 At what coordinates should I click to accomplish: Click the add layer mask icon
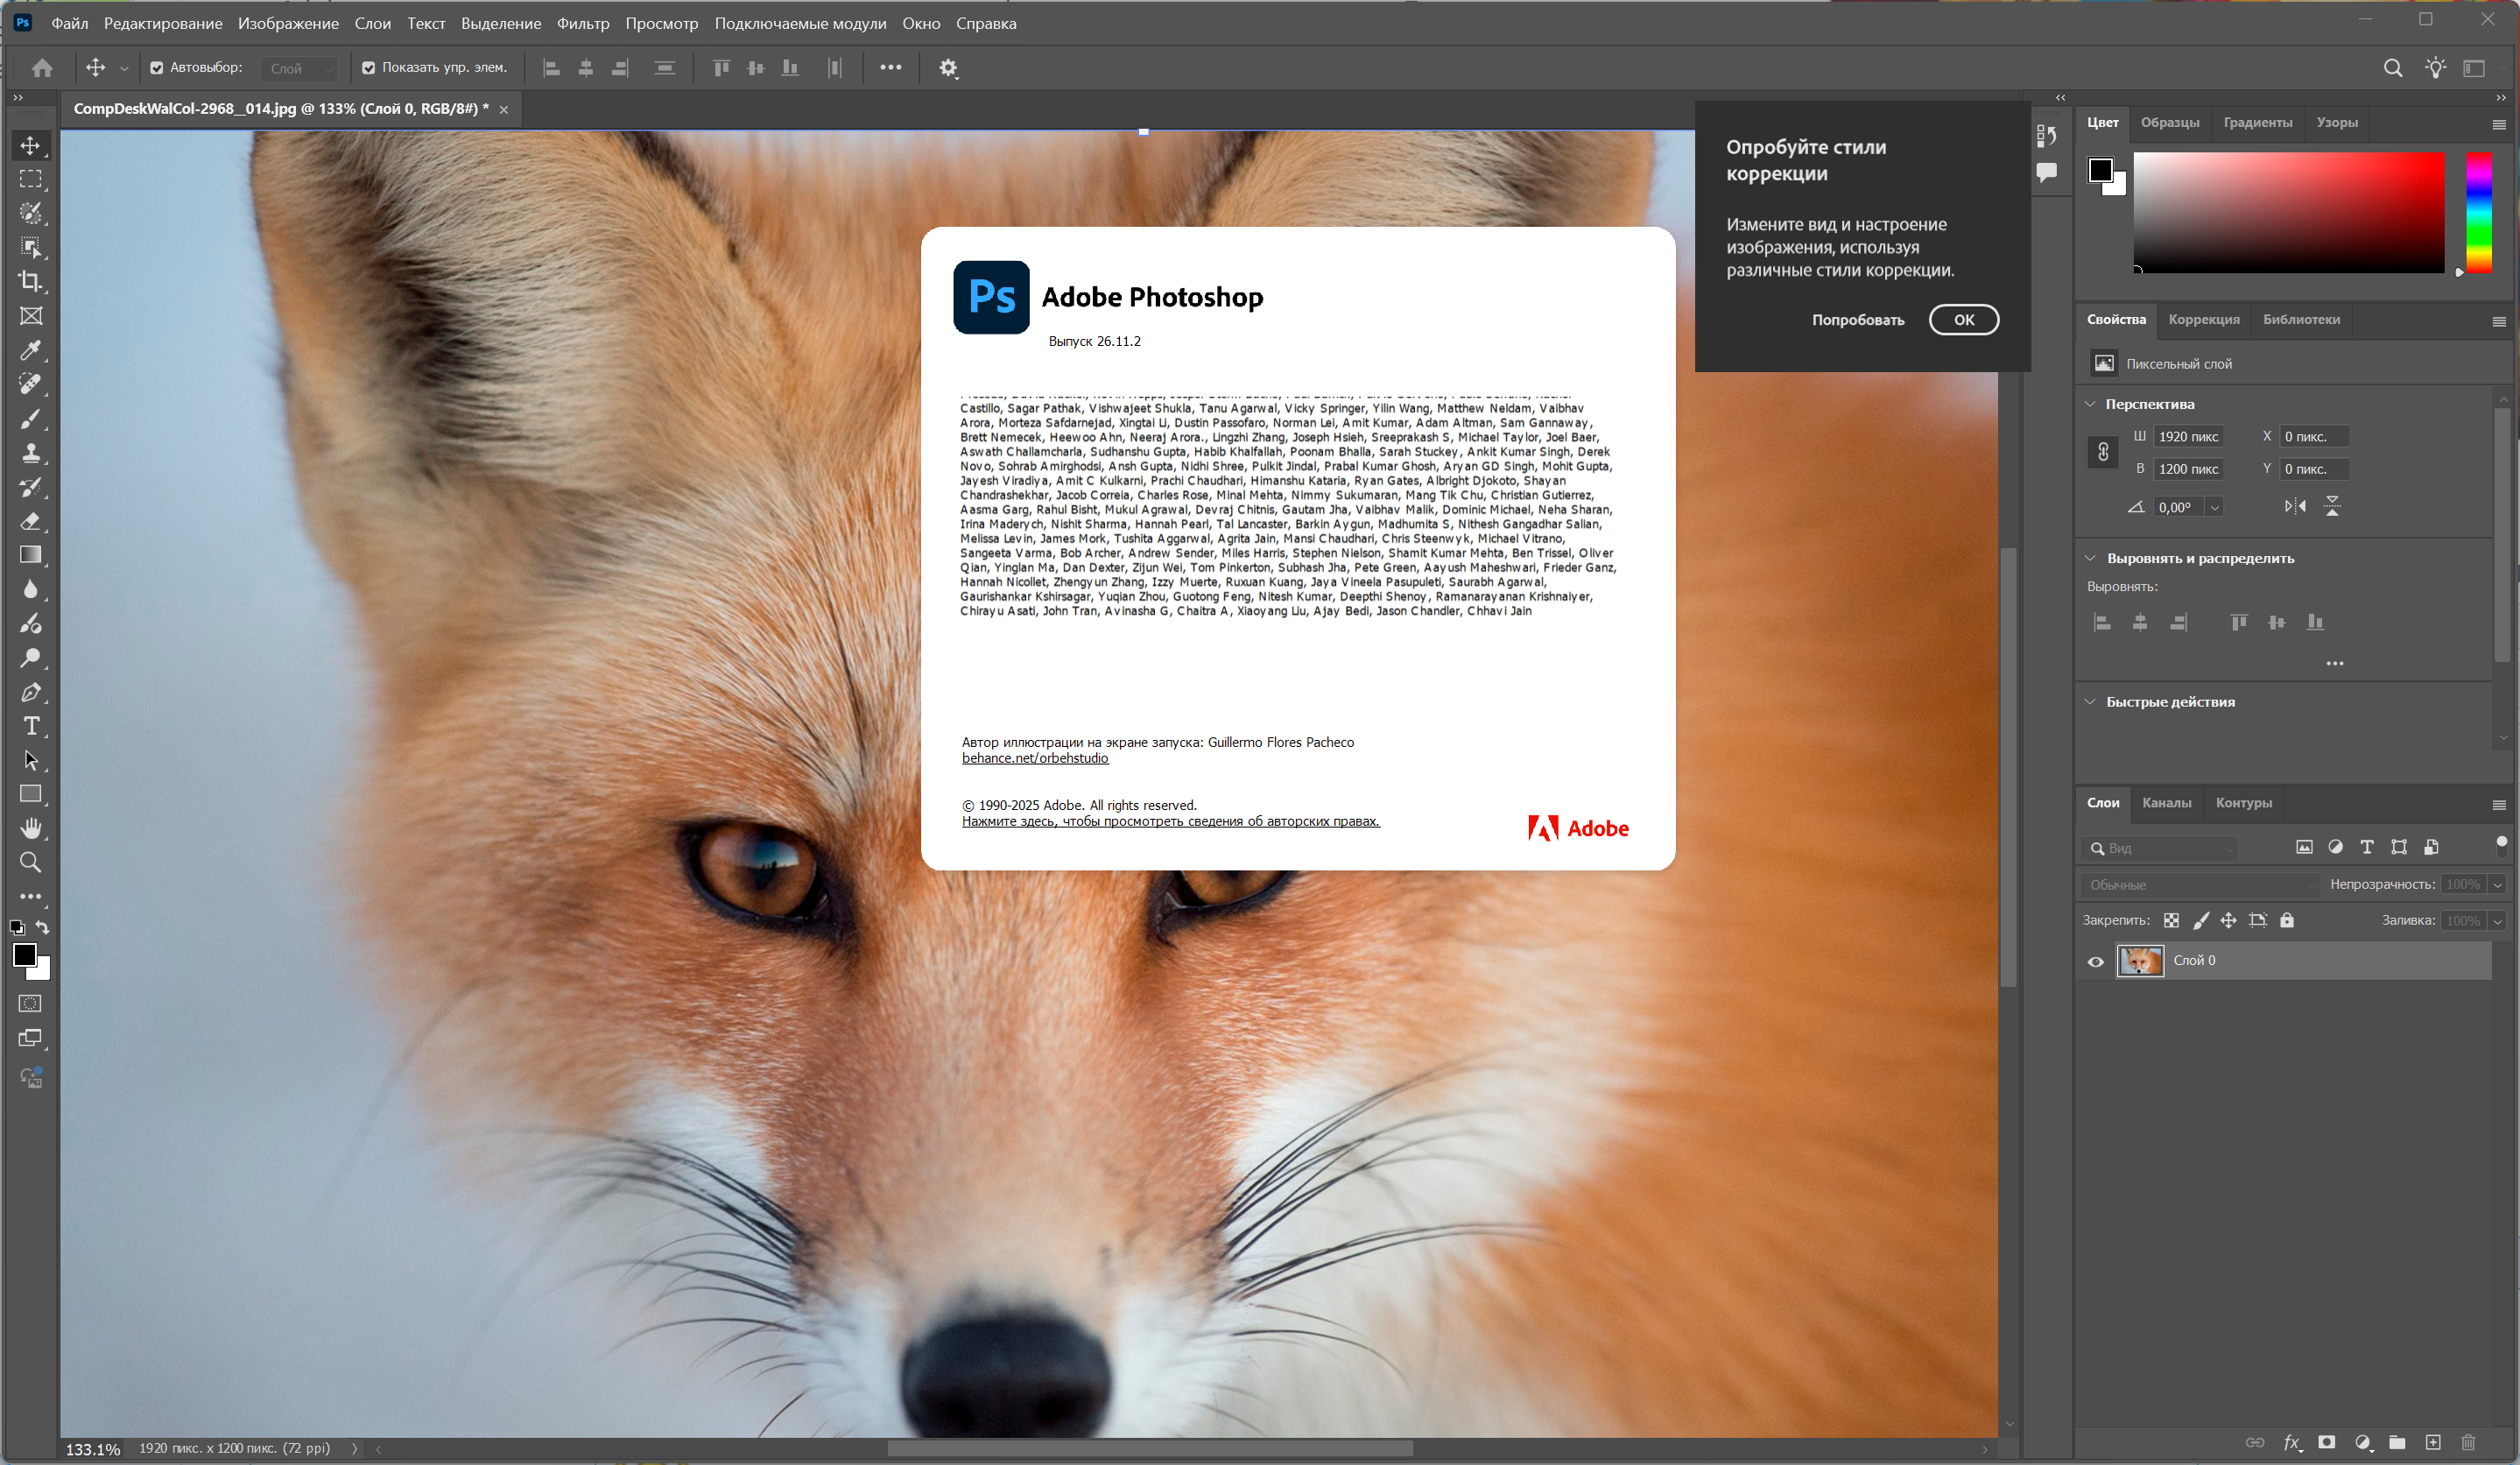(2327, 1442)
